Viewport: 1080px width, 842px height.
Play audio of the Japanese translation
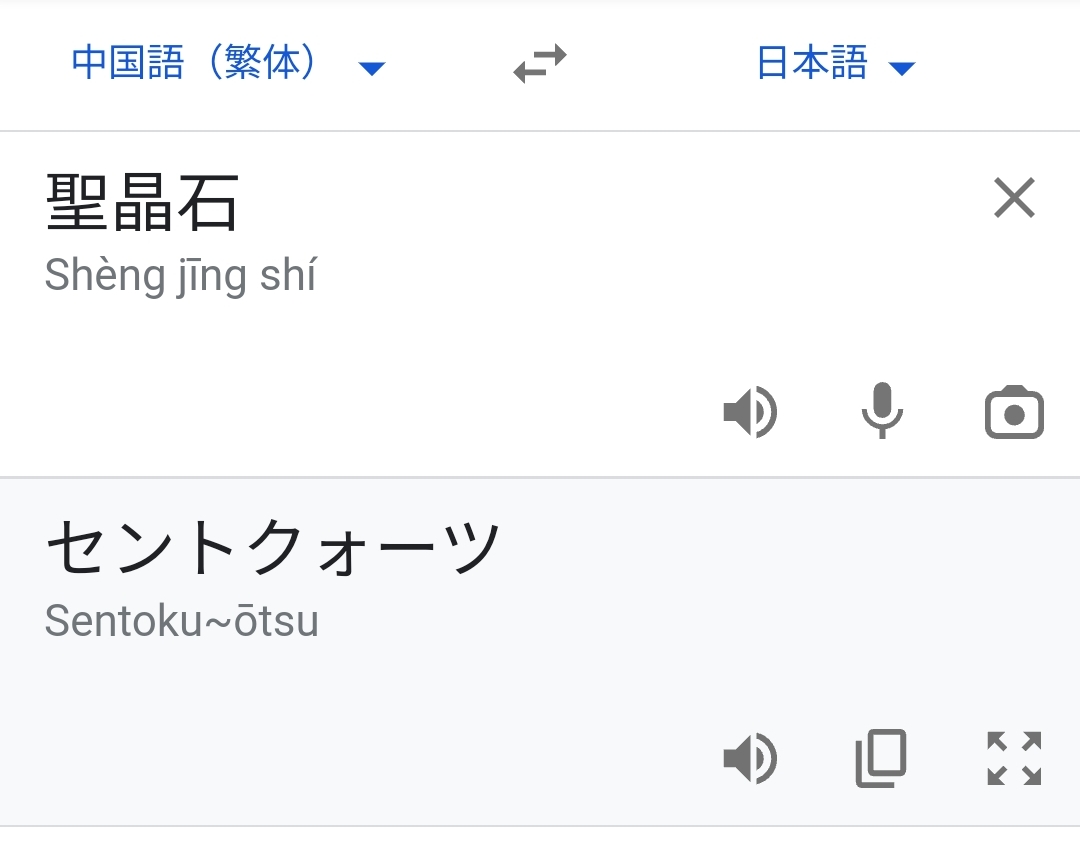[x=750, y=758]
